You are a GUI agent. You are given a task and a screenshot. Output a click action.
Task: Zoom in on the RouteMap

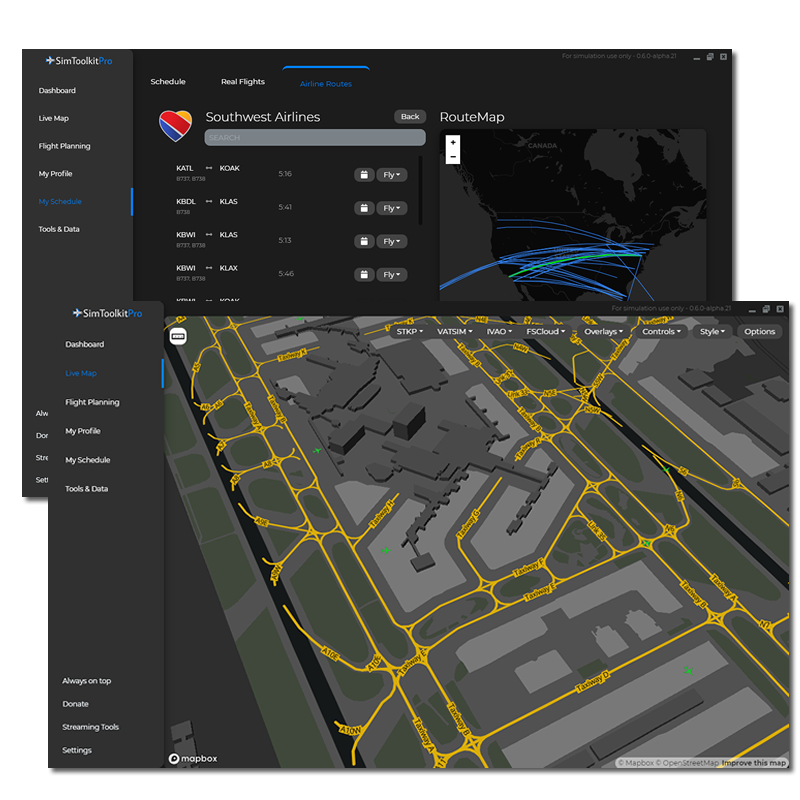453,142
